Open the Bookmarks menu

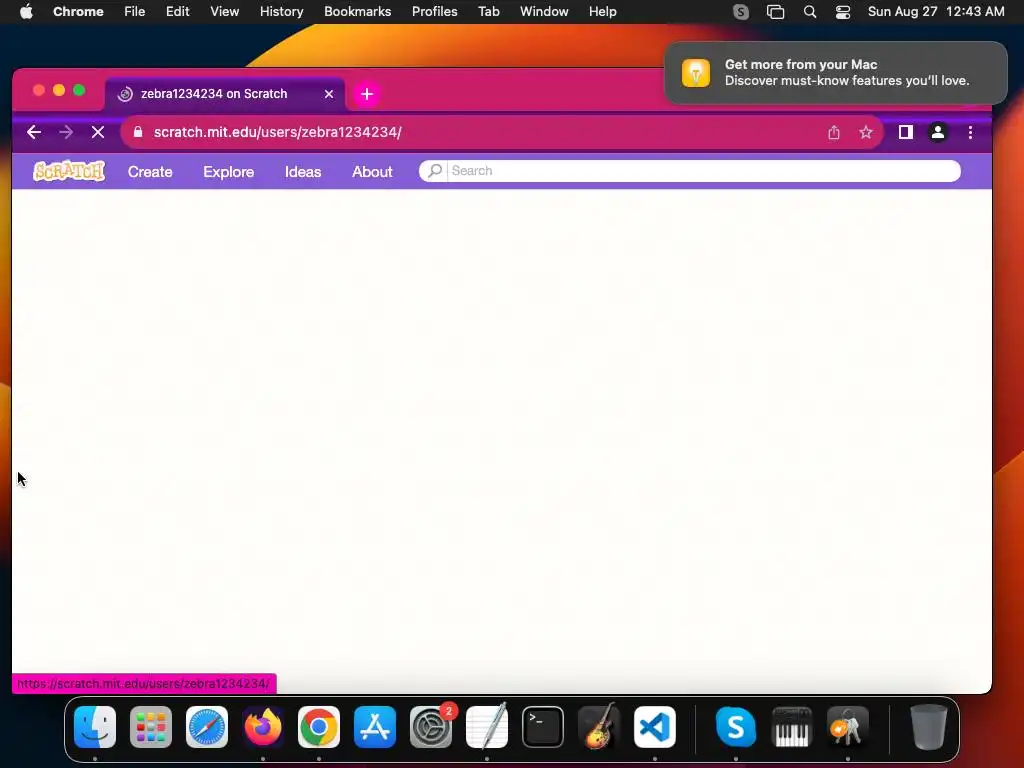[358, 12]
